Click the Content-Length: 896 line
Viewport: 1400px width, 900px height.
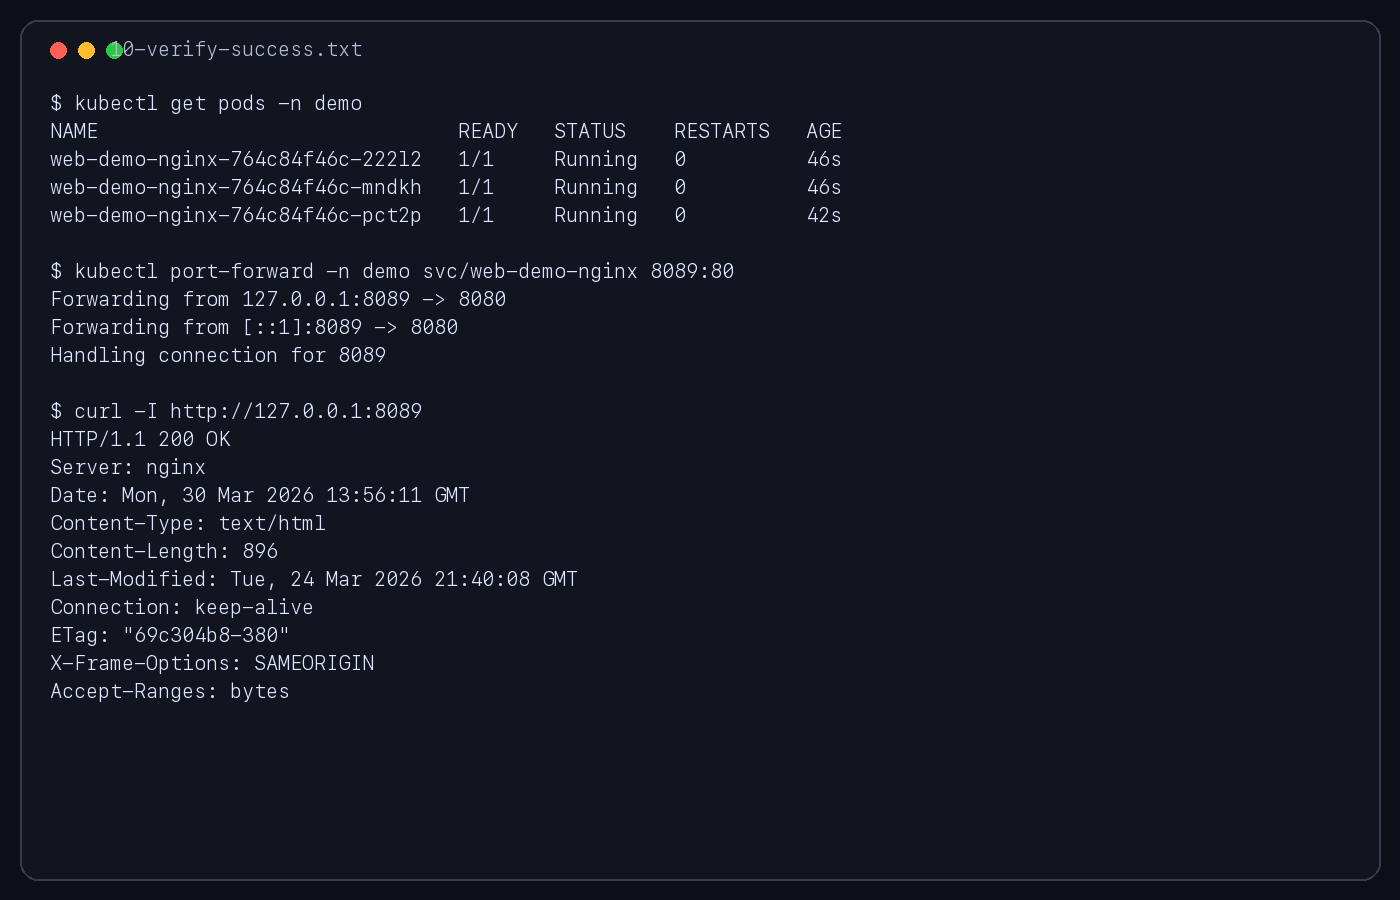point(164,552)
